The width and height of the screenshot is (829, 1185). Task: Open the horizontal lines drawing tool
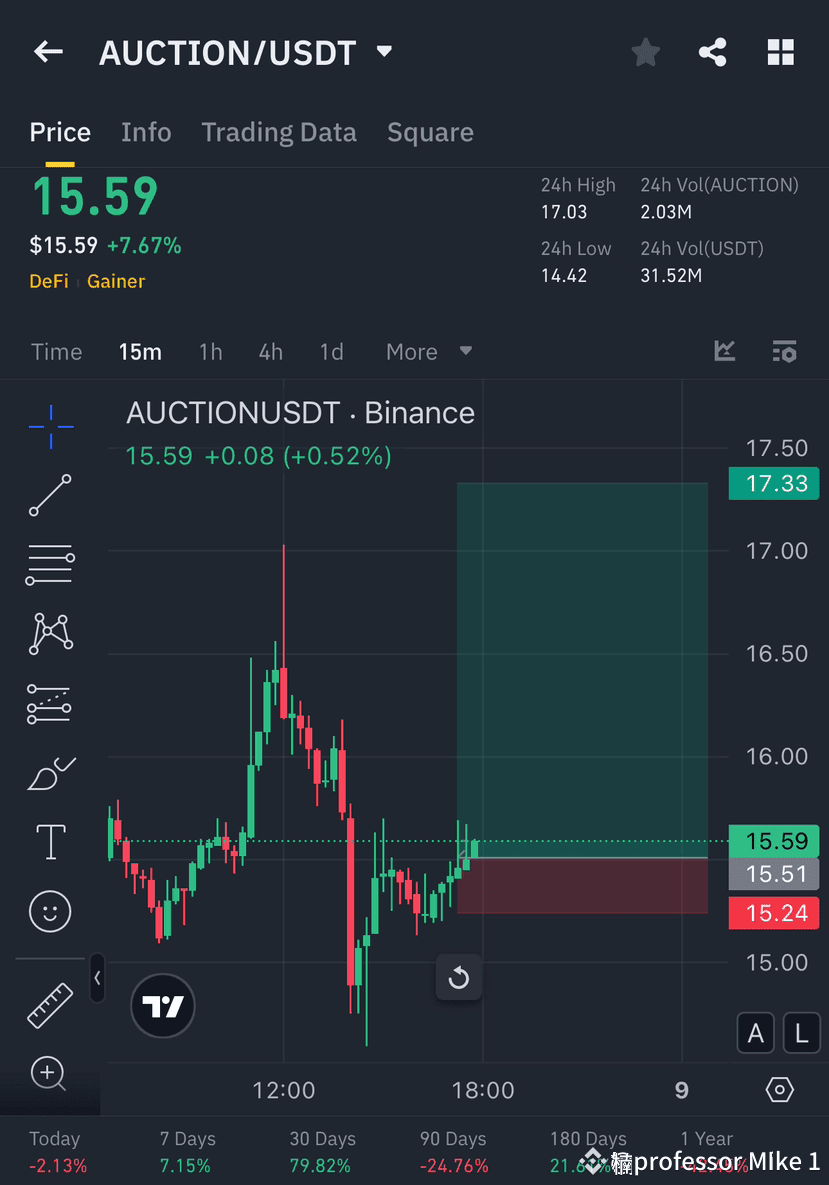[49, 564]
